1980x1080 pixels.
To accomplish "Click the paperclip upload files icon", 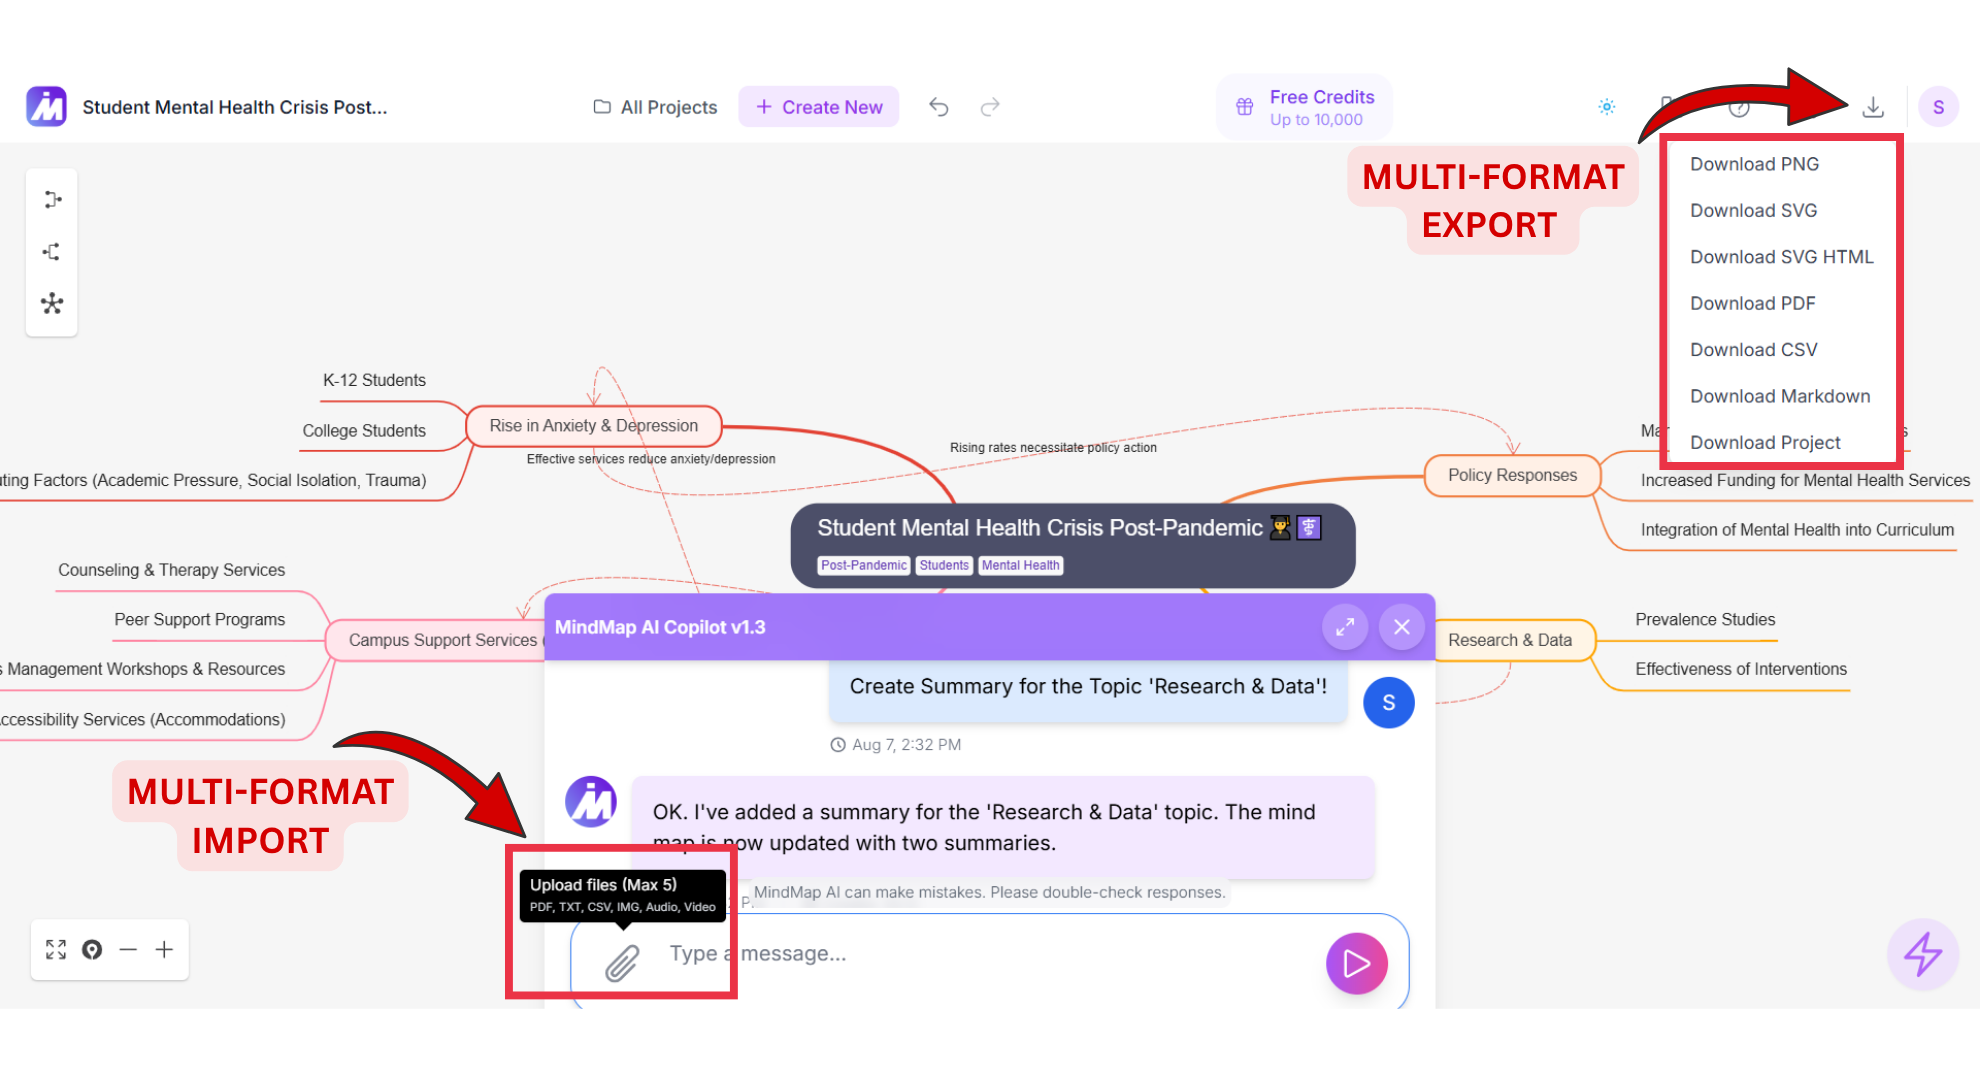I will 622,963.
